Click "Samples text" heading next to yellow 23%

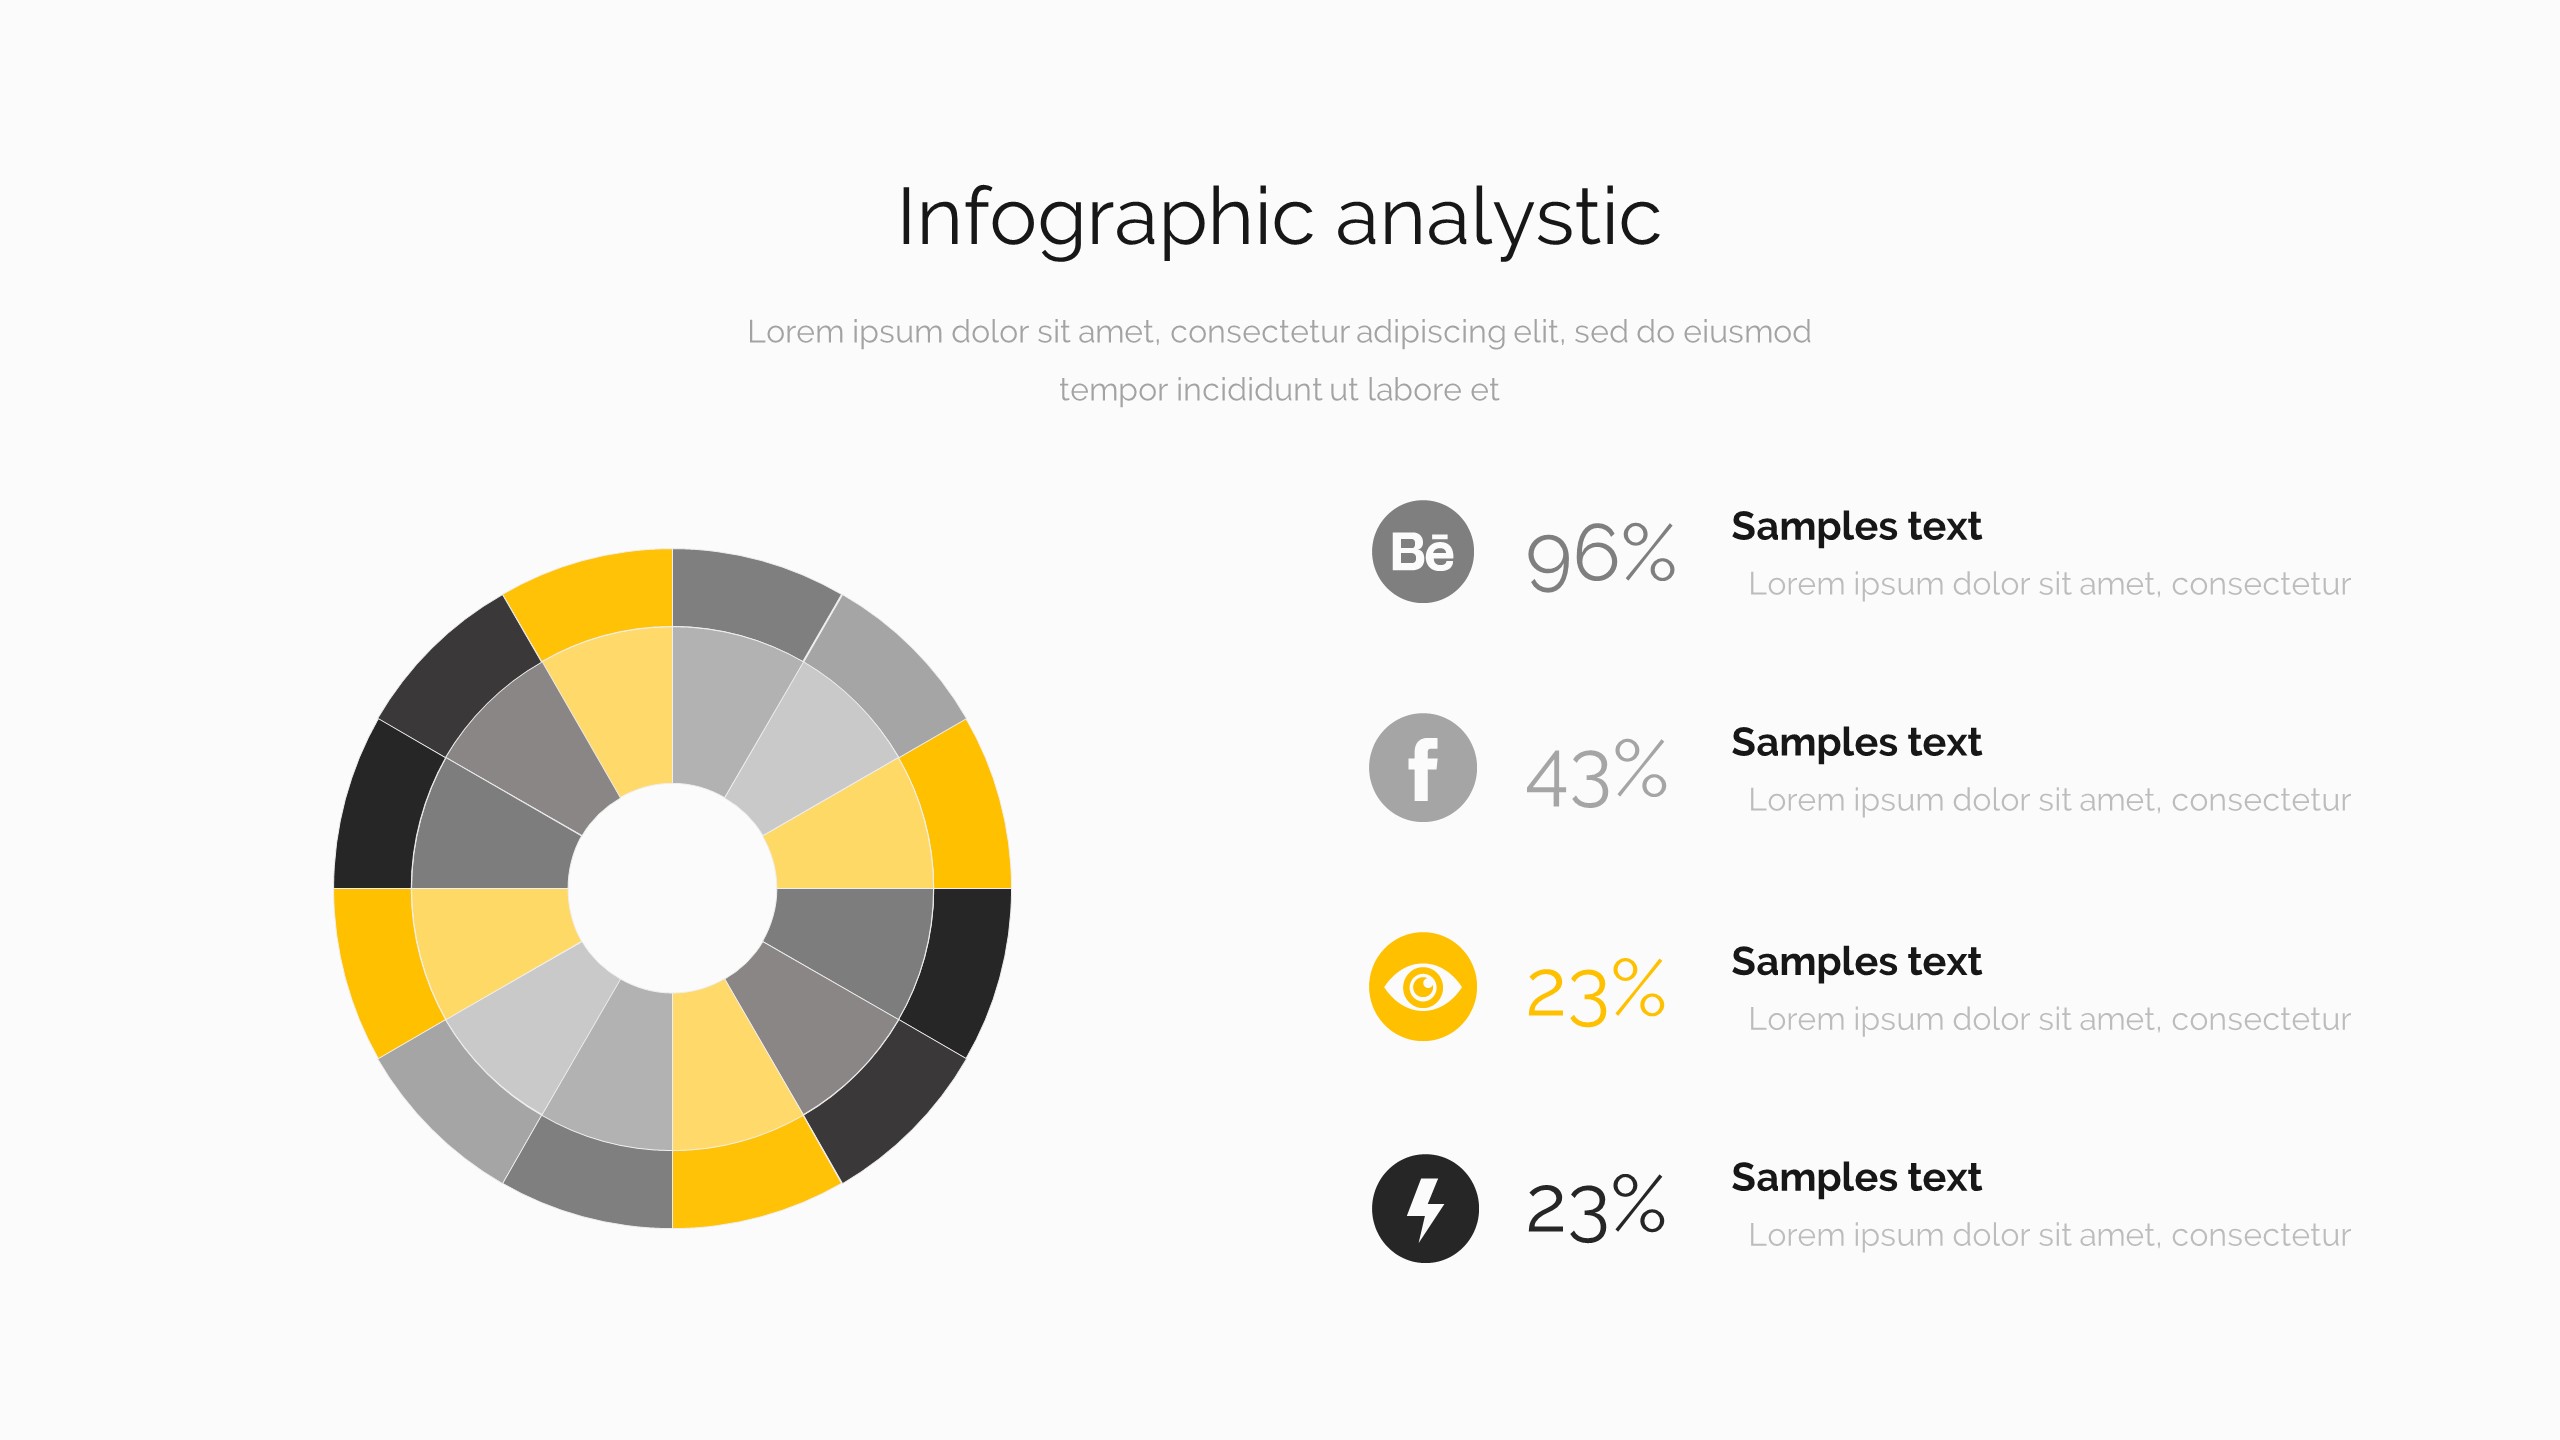tap(1856, 962)
